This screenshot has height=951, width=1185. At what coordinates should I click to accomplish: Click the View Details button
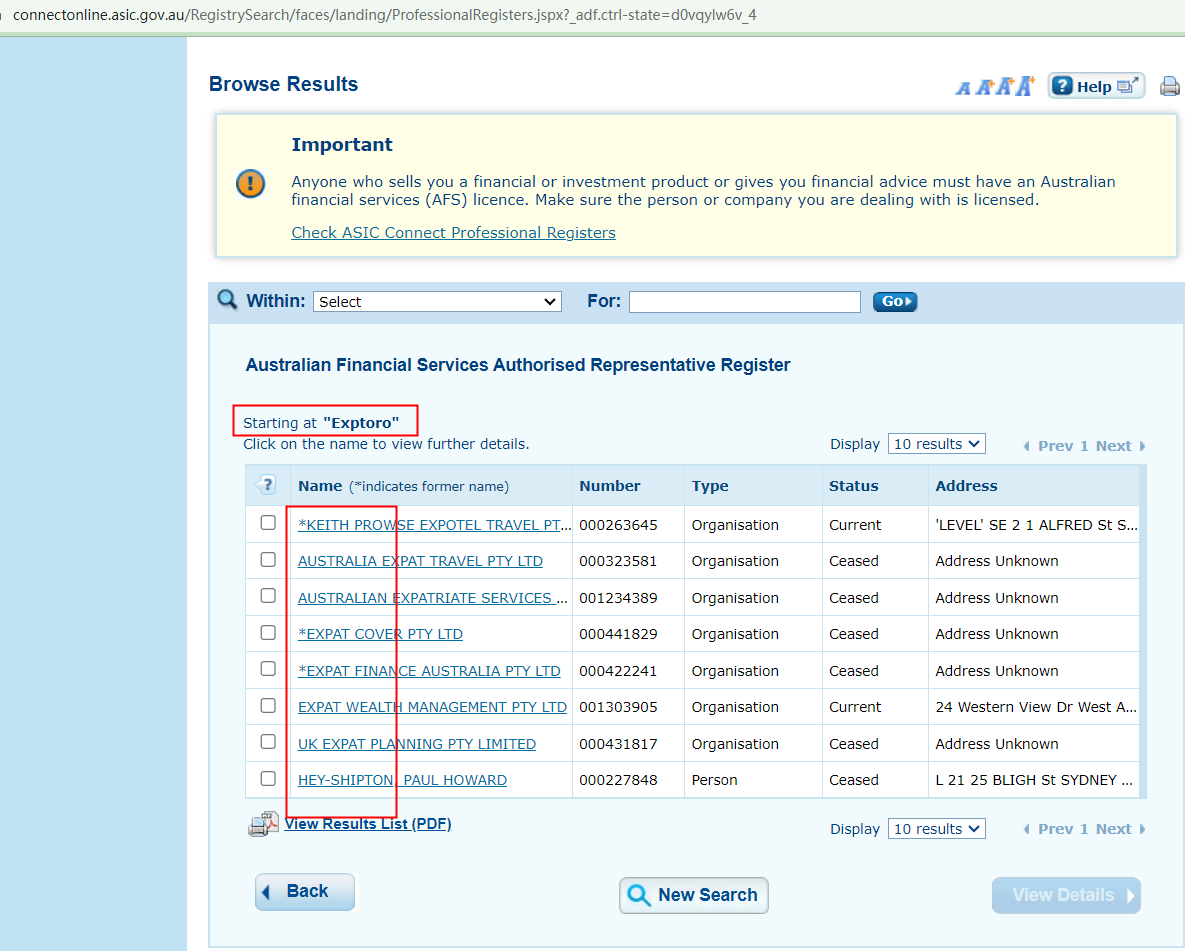click(1066, 895)
